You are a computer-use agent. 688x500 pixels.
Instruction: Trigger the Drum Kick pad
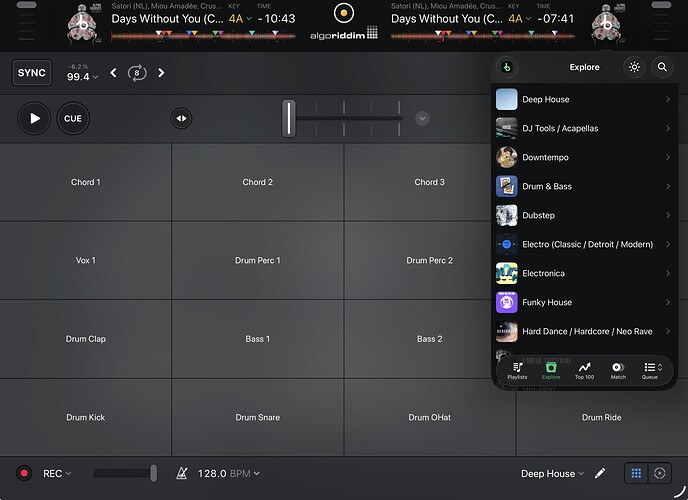86,417
